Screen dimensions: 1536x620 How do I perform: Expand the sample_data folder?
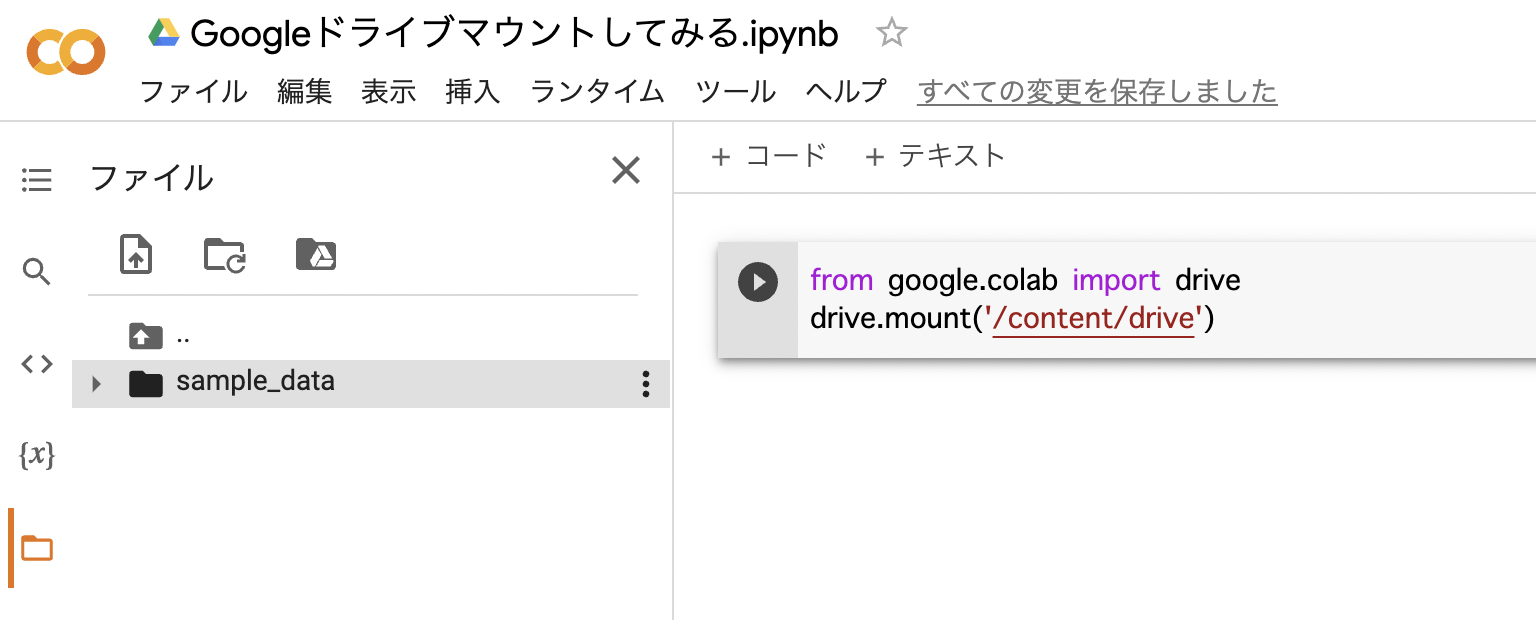[x=95, y=383]
